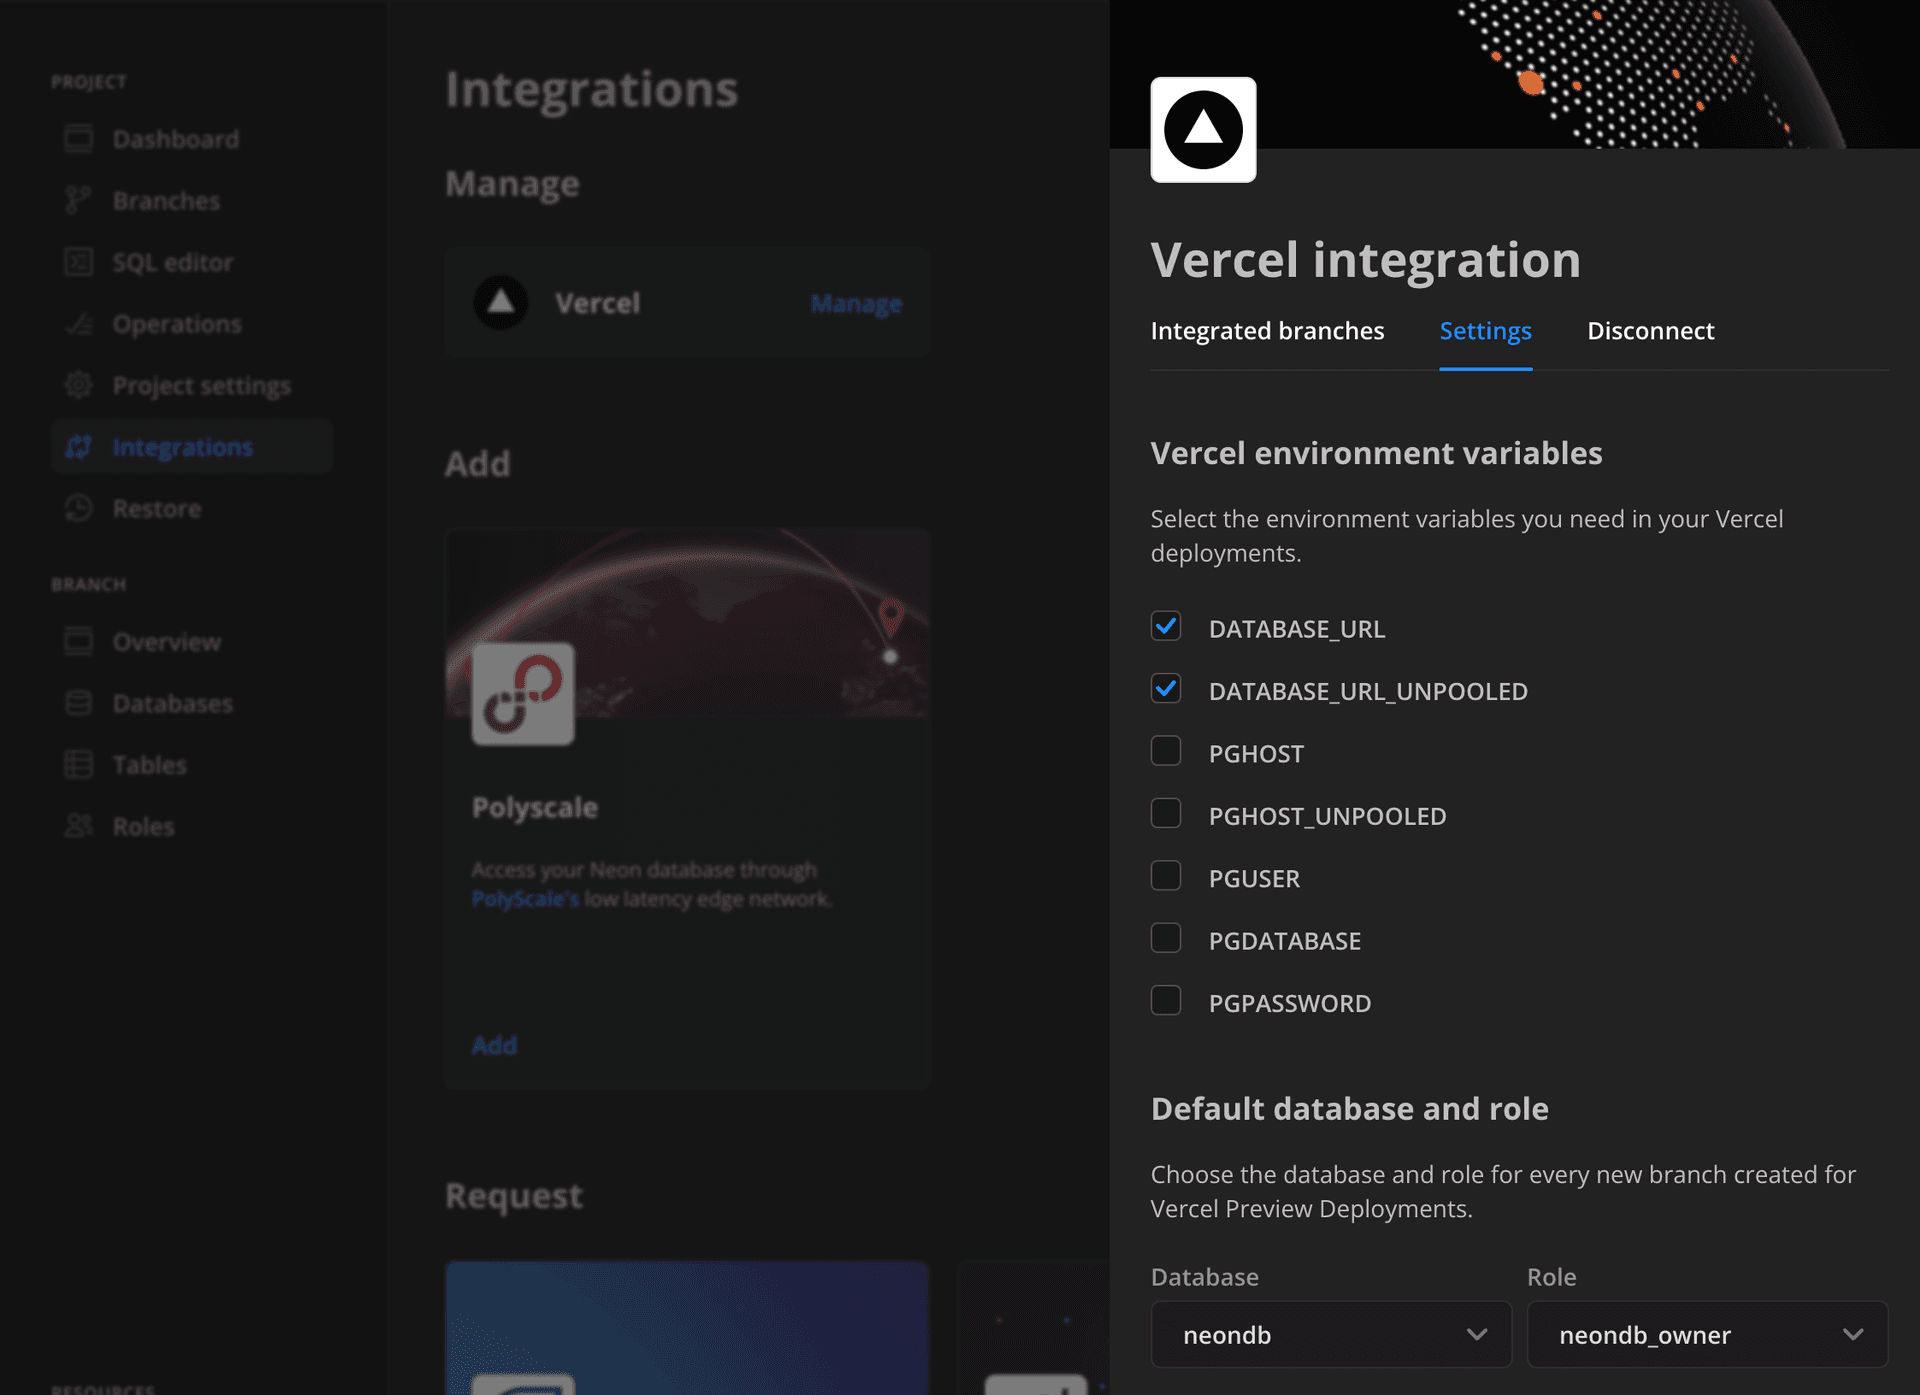This screenshot has height=1395, width=1920.
Task: Click the Branches sidebar icon
Action: (78, 200)
